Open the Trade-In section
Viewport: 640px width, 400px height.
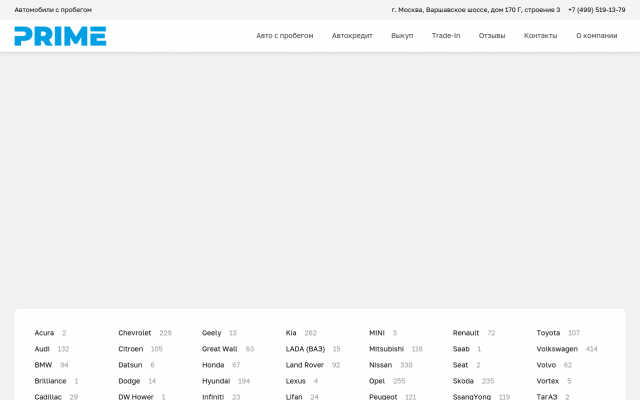[446, 36]
